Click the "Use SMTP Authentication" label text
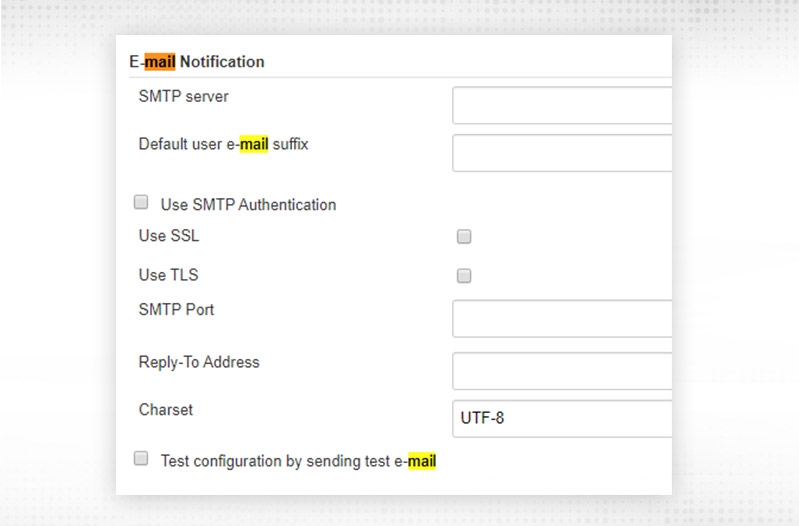This screenshot has height=526, width=799. coord(248,205)
